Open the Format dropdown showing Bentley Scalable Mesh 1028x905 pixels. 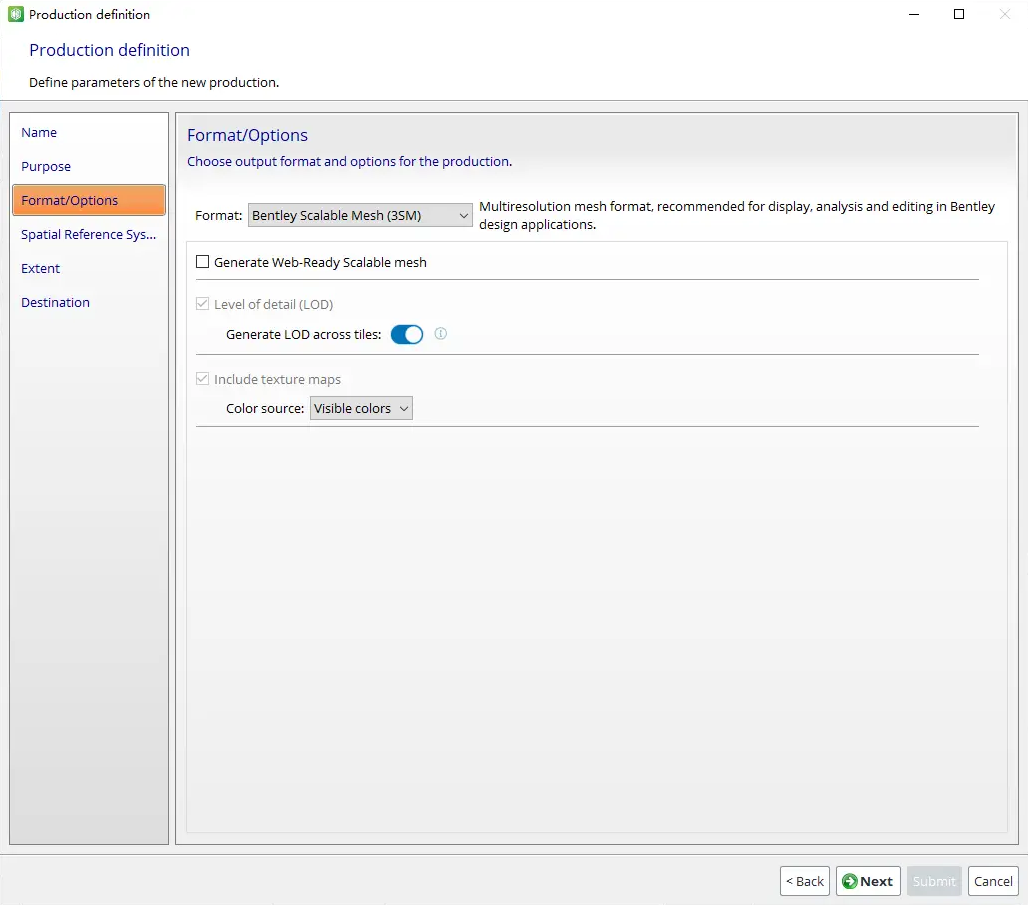tap(360, 215)
